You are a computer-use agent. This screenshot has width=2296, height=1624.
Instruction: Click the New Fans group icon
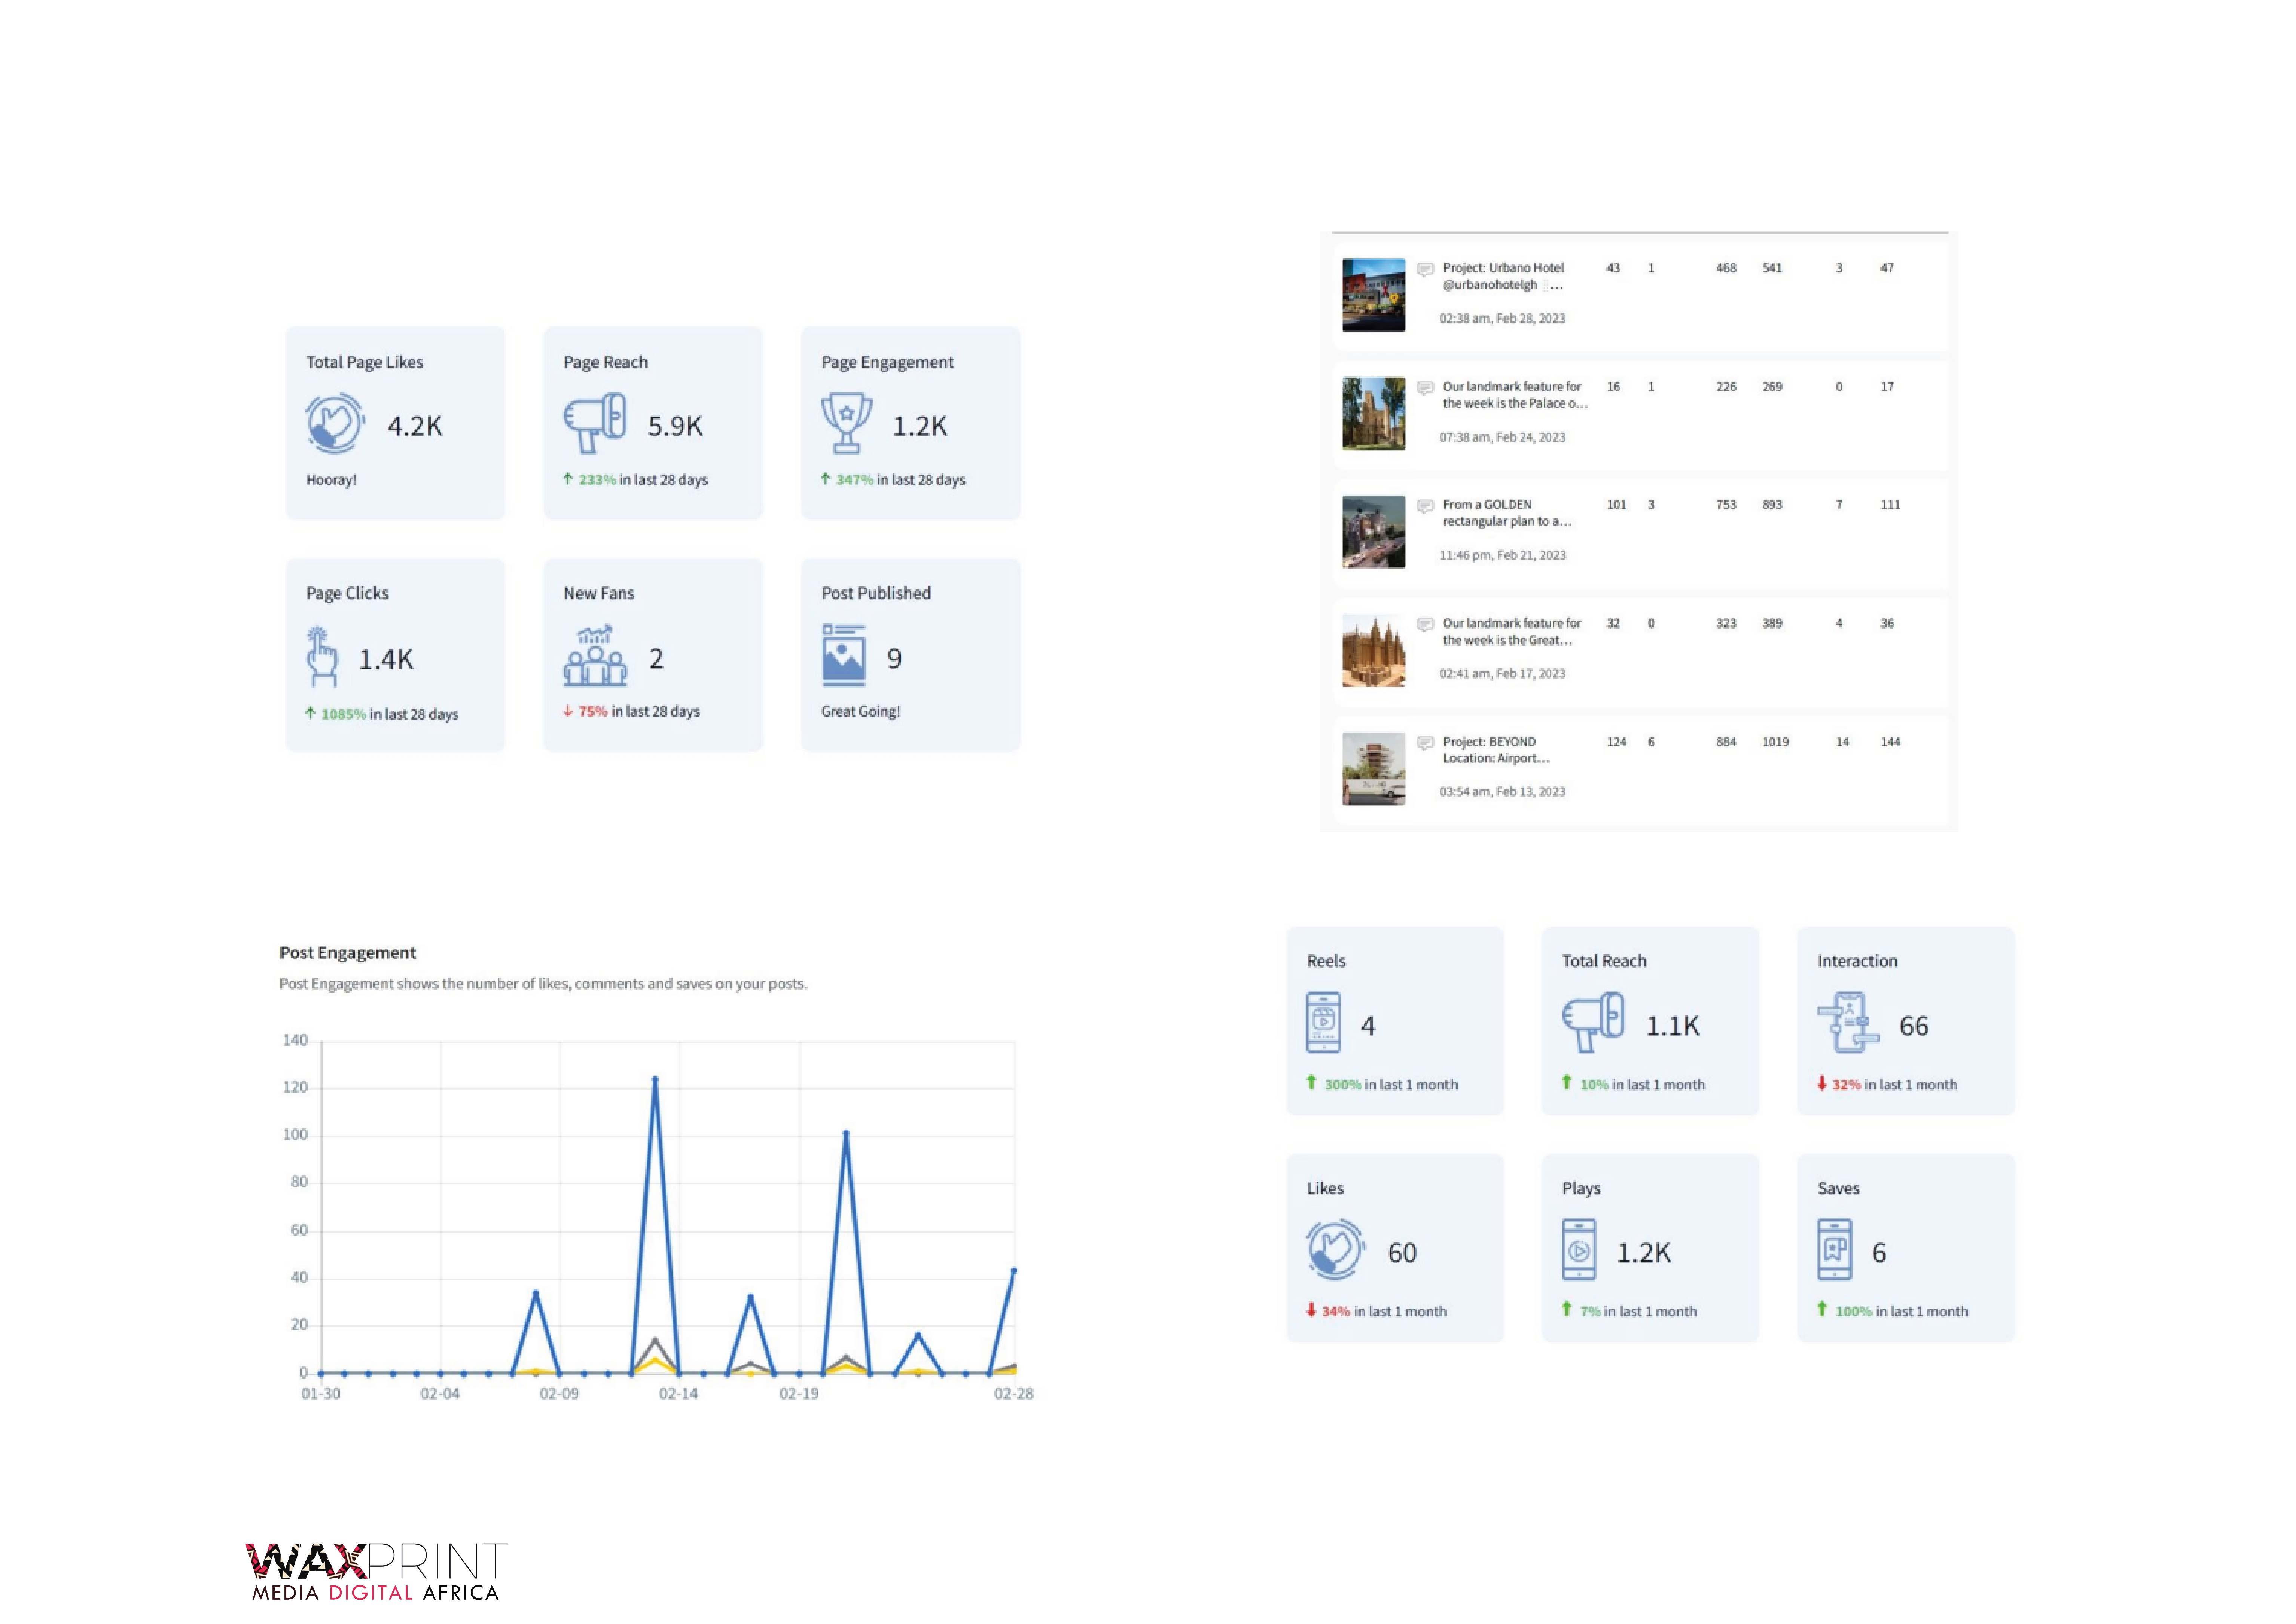[x=595, y=656]
